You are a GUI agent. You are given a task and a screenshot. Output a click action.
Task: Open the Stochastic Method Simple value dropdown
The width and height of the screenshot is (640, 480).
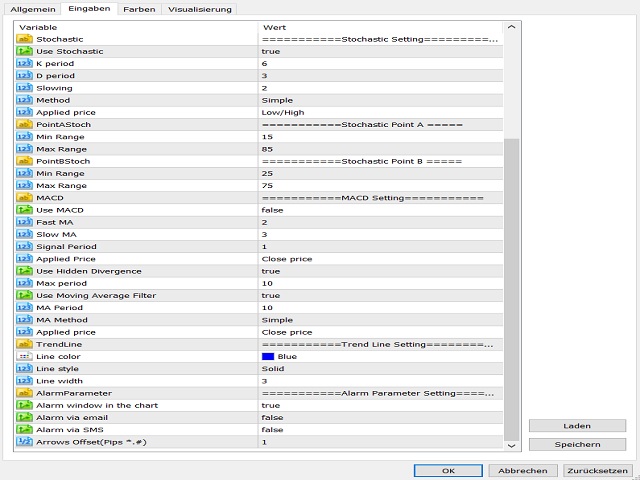coord(380,100)
